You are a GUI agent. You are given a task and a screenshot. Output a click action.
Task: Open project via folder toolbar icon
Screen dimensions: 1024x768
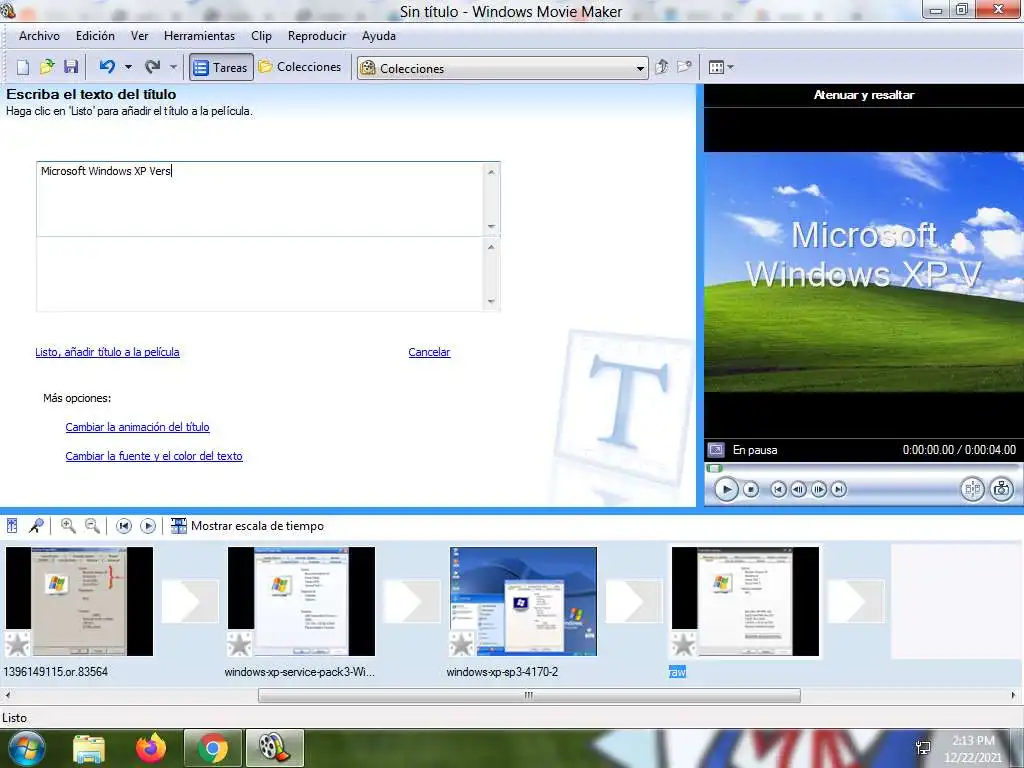[x=47, y=67]
